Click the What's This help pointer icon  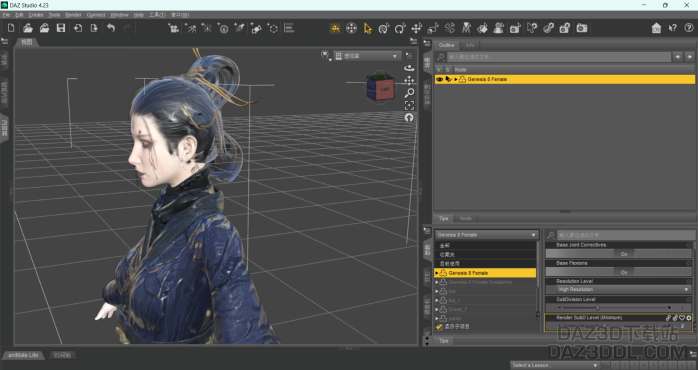click(x=673, y=28)
